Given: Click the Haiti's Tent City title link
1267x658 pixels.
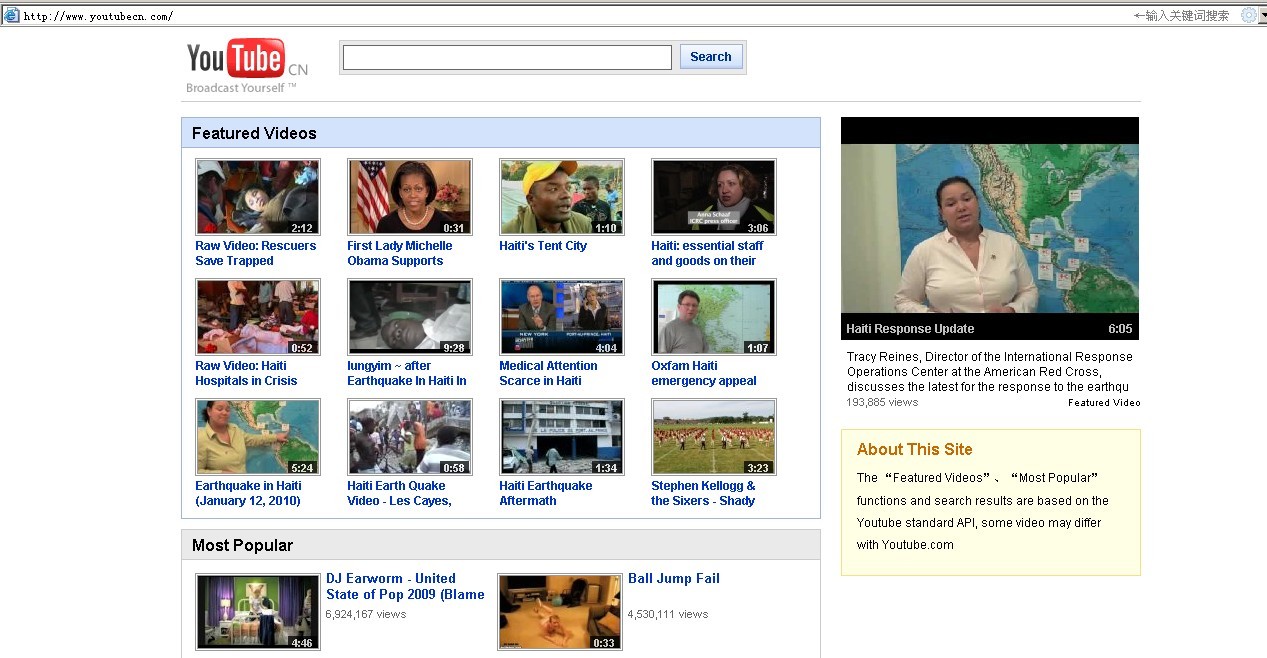Looking at the screenshot, I should [543, 246].
